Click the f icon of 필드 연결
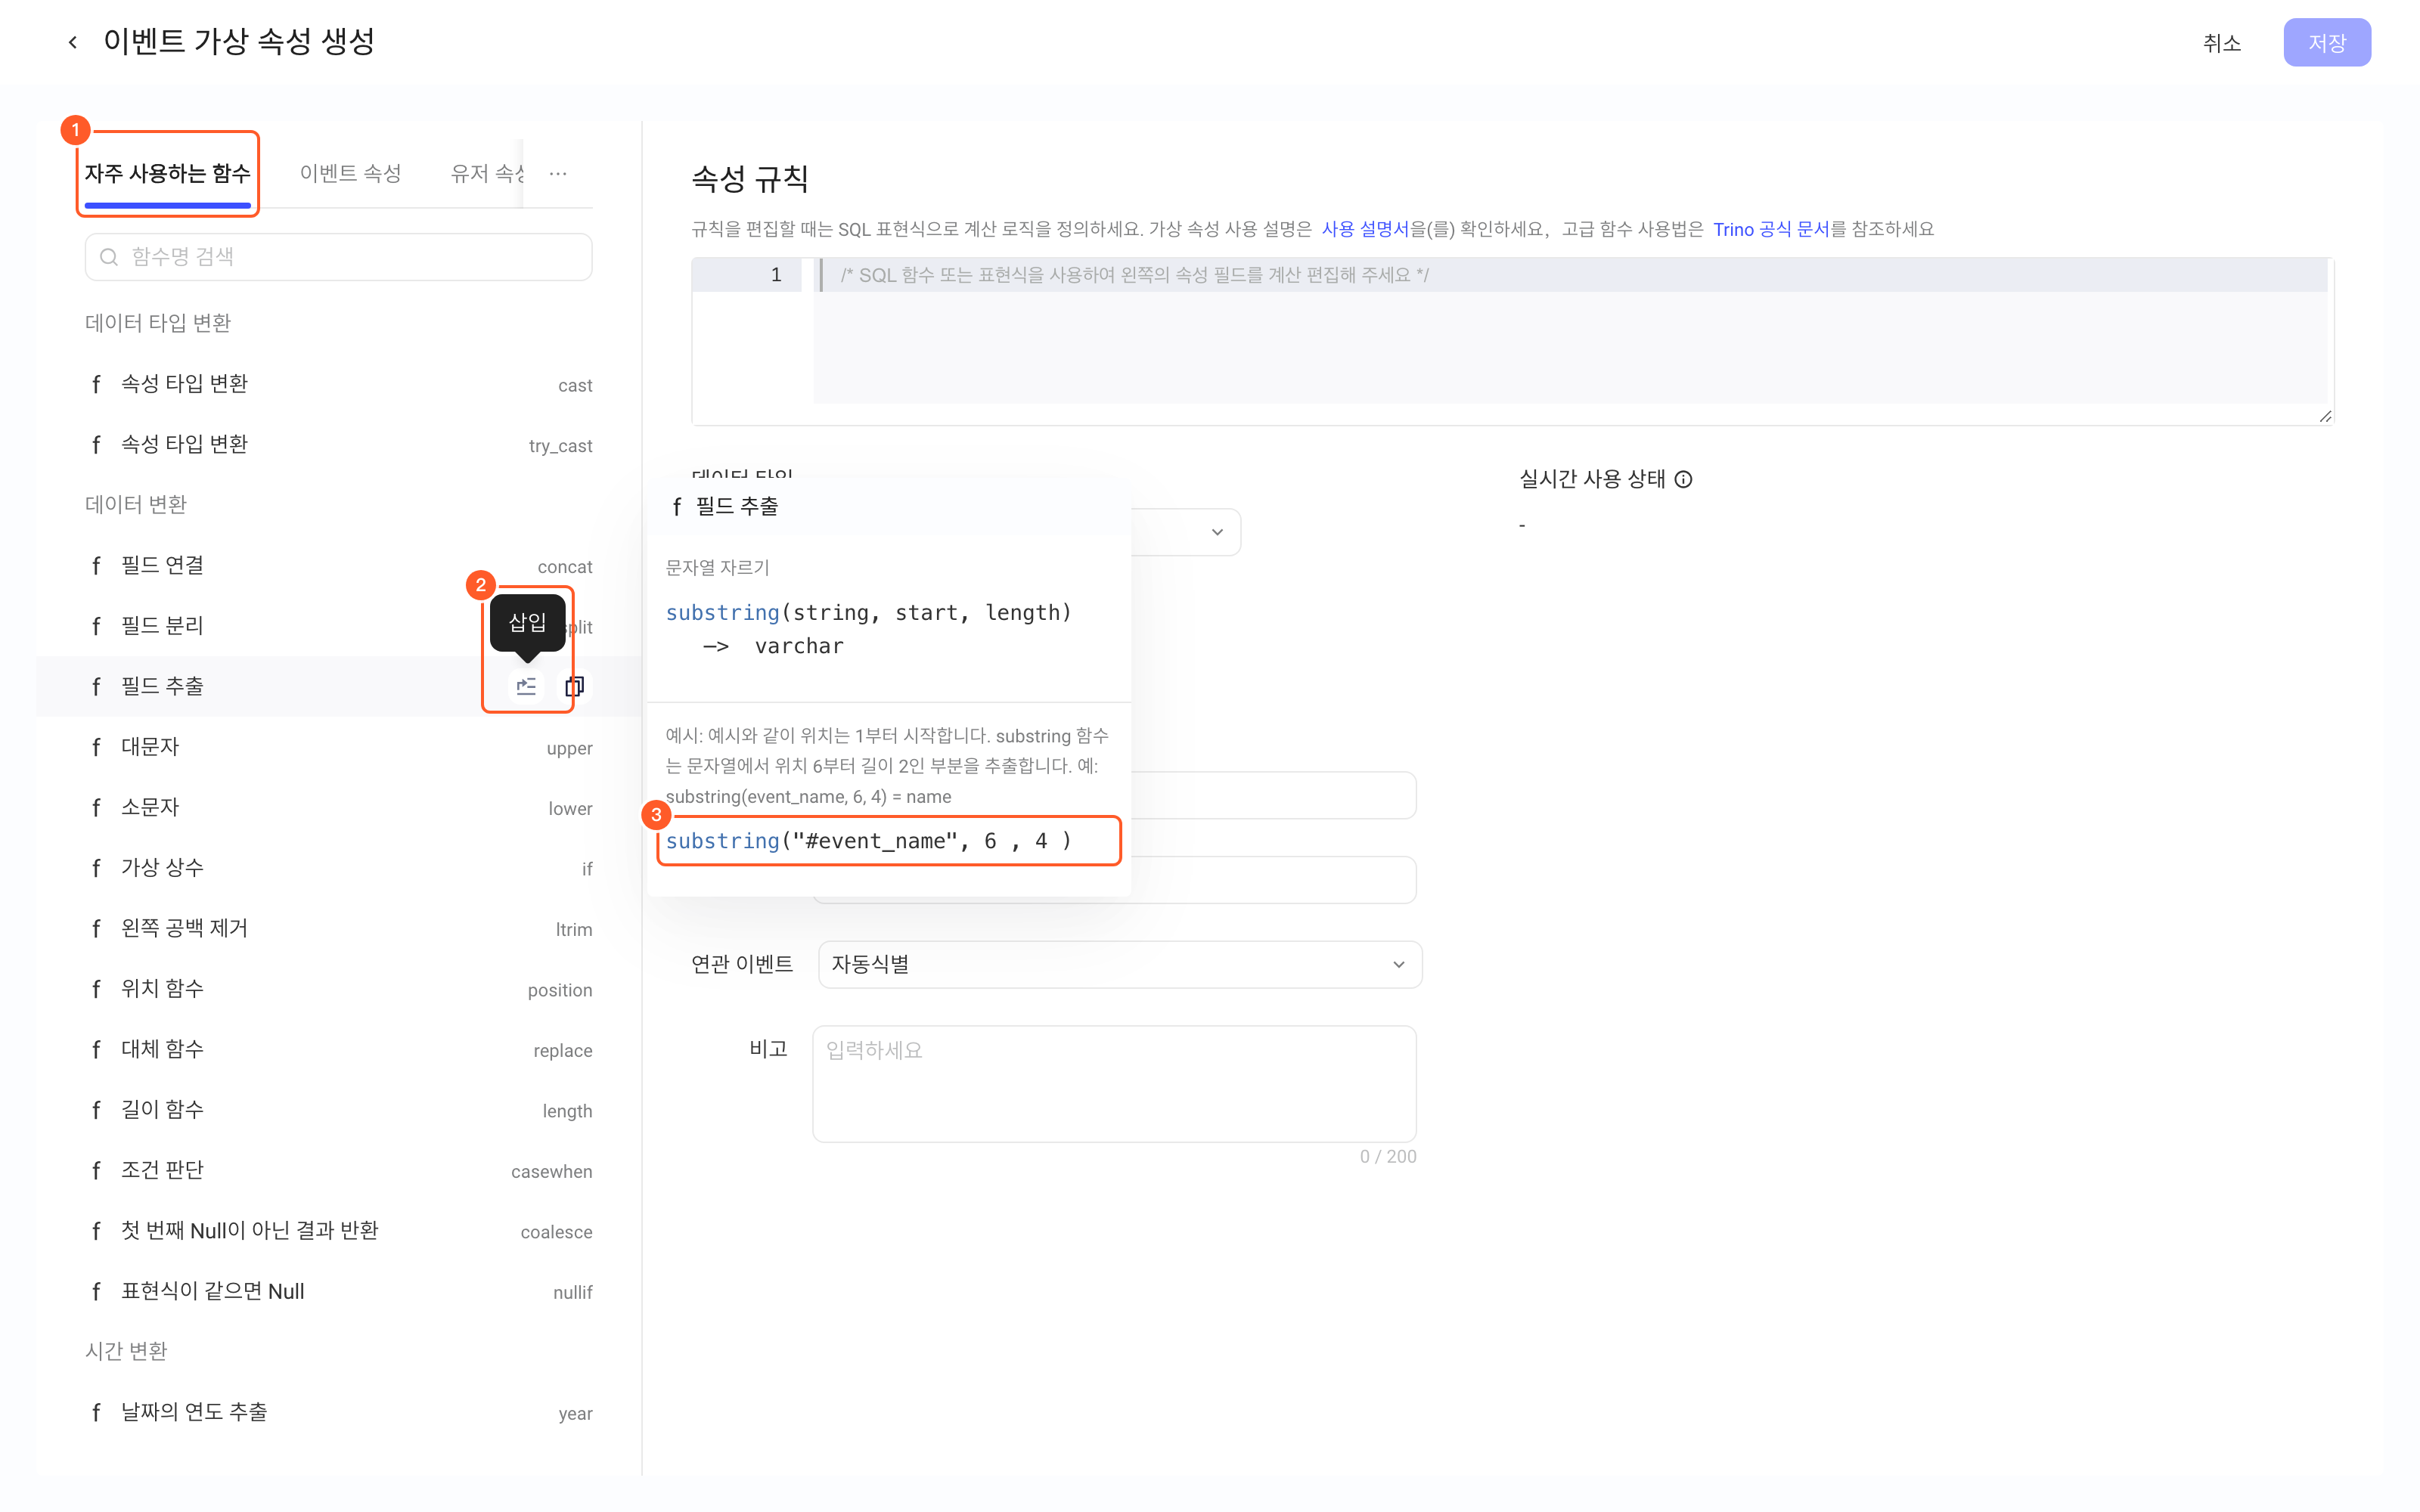The image size is (2420, 1512). pos(96,565)
